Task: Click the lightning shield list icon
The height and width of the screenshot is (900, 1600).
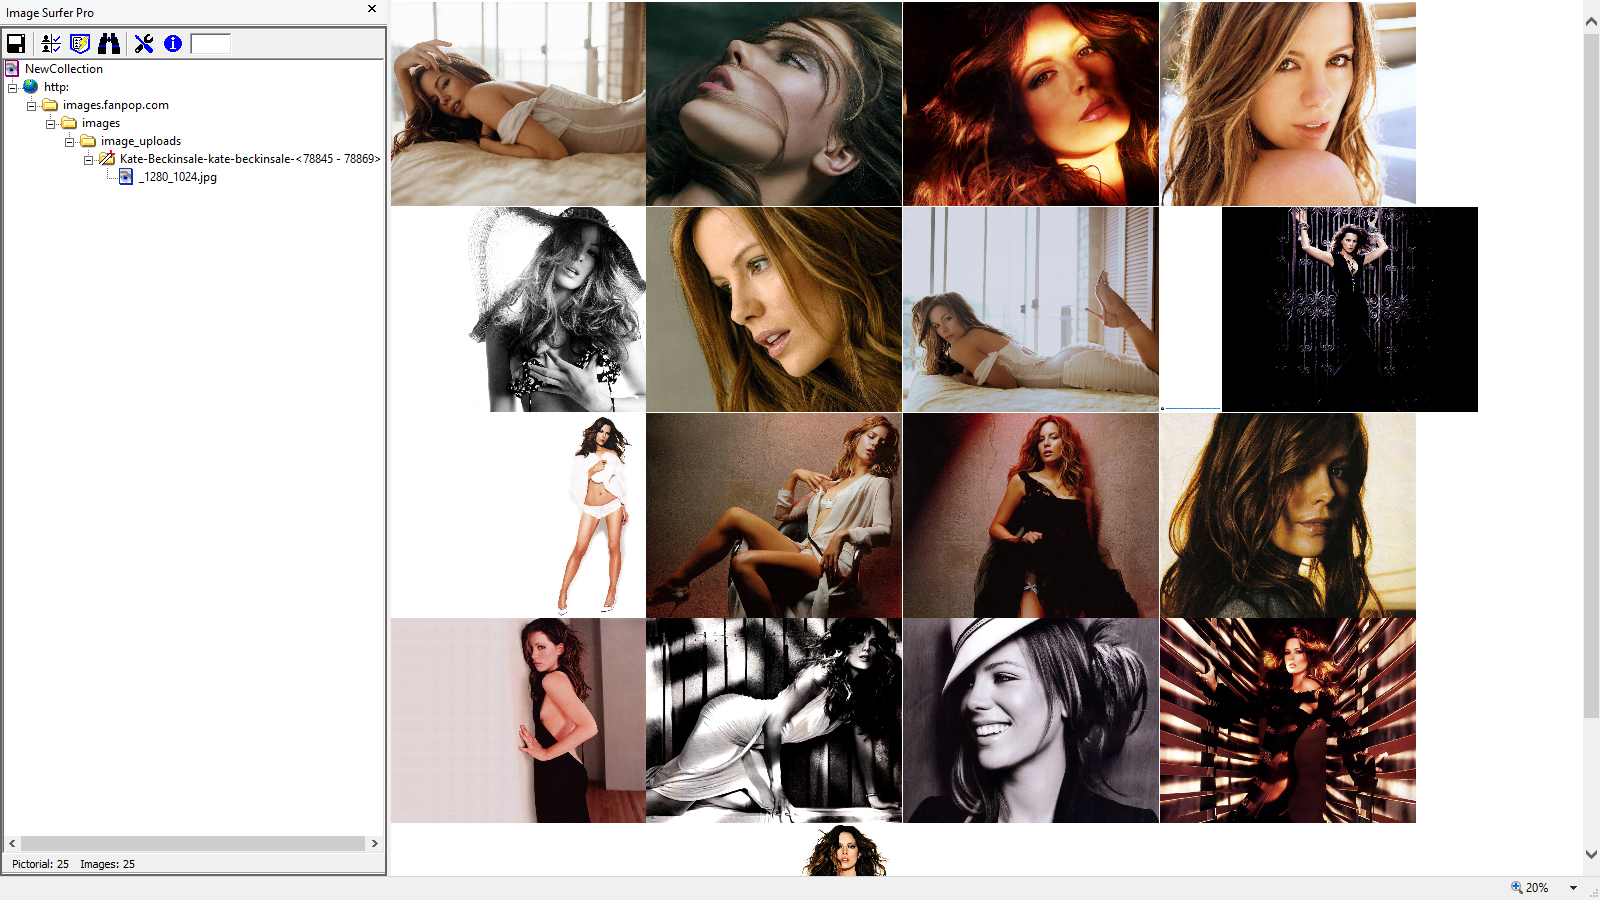Action: [x=80, y=43]
